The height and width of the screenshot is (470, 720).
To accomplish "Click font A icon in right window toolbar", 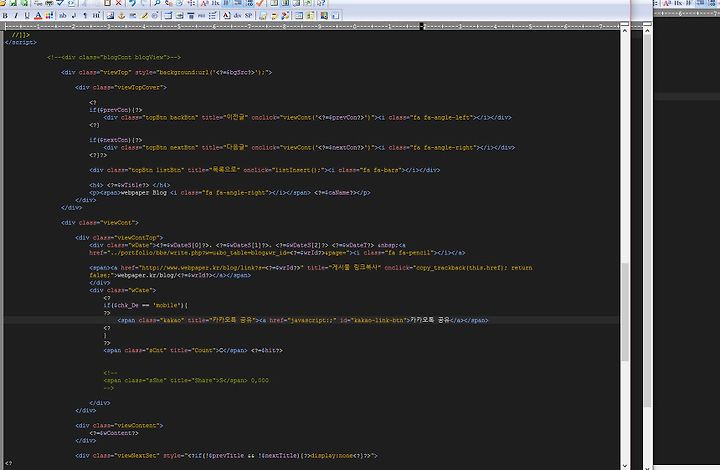I will point(667,3).
